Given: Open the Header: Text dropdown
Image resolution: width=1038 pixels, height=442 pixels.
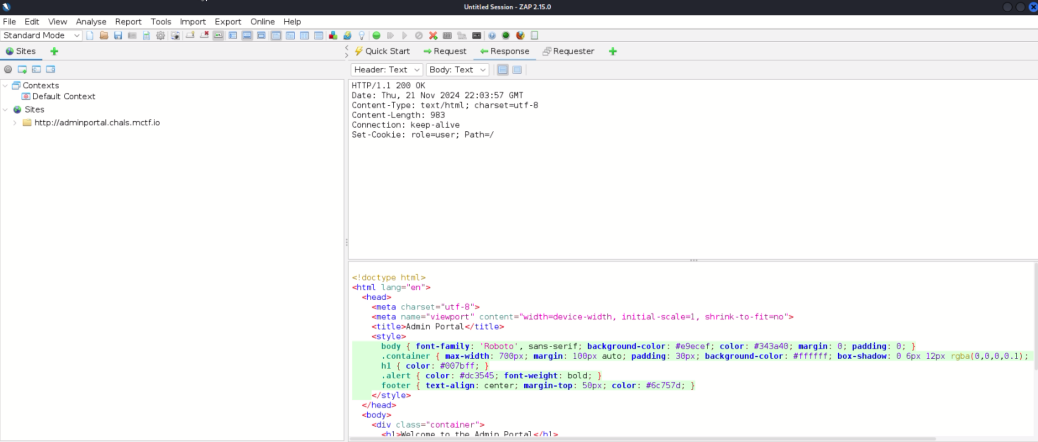Looking at the screenshot, I should [x=387, y=69].
